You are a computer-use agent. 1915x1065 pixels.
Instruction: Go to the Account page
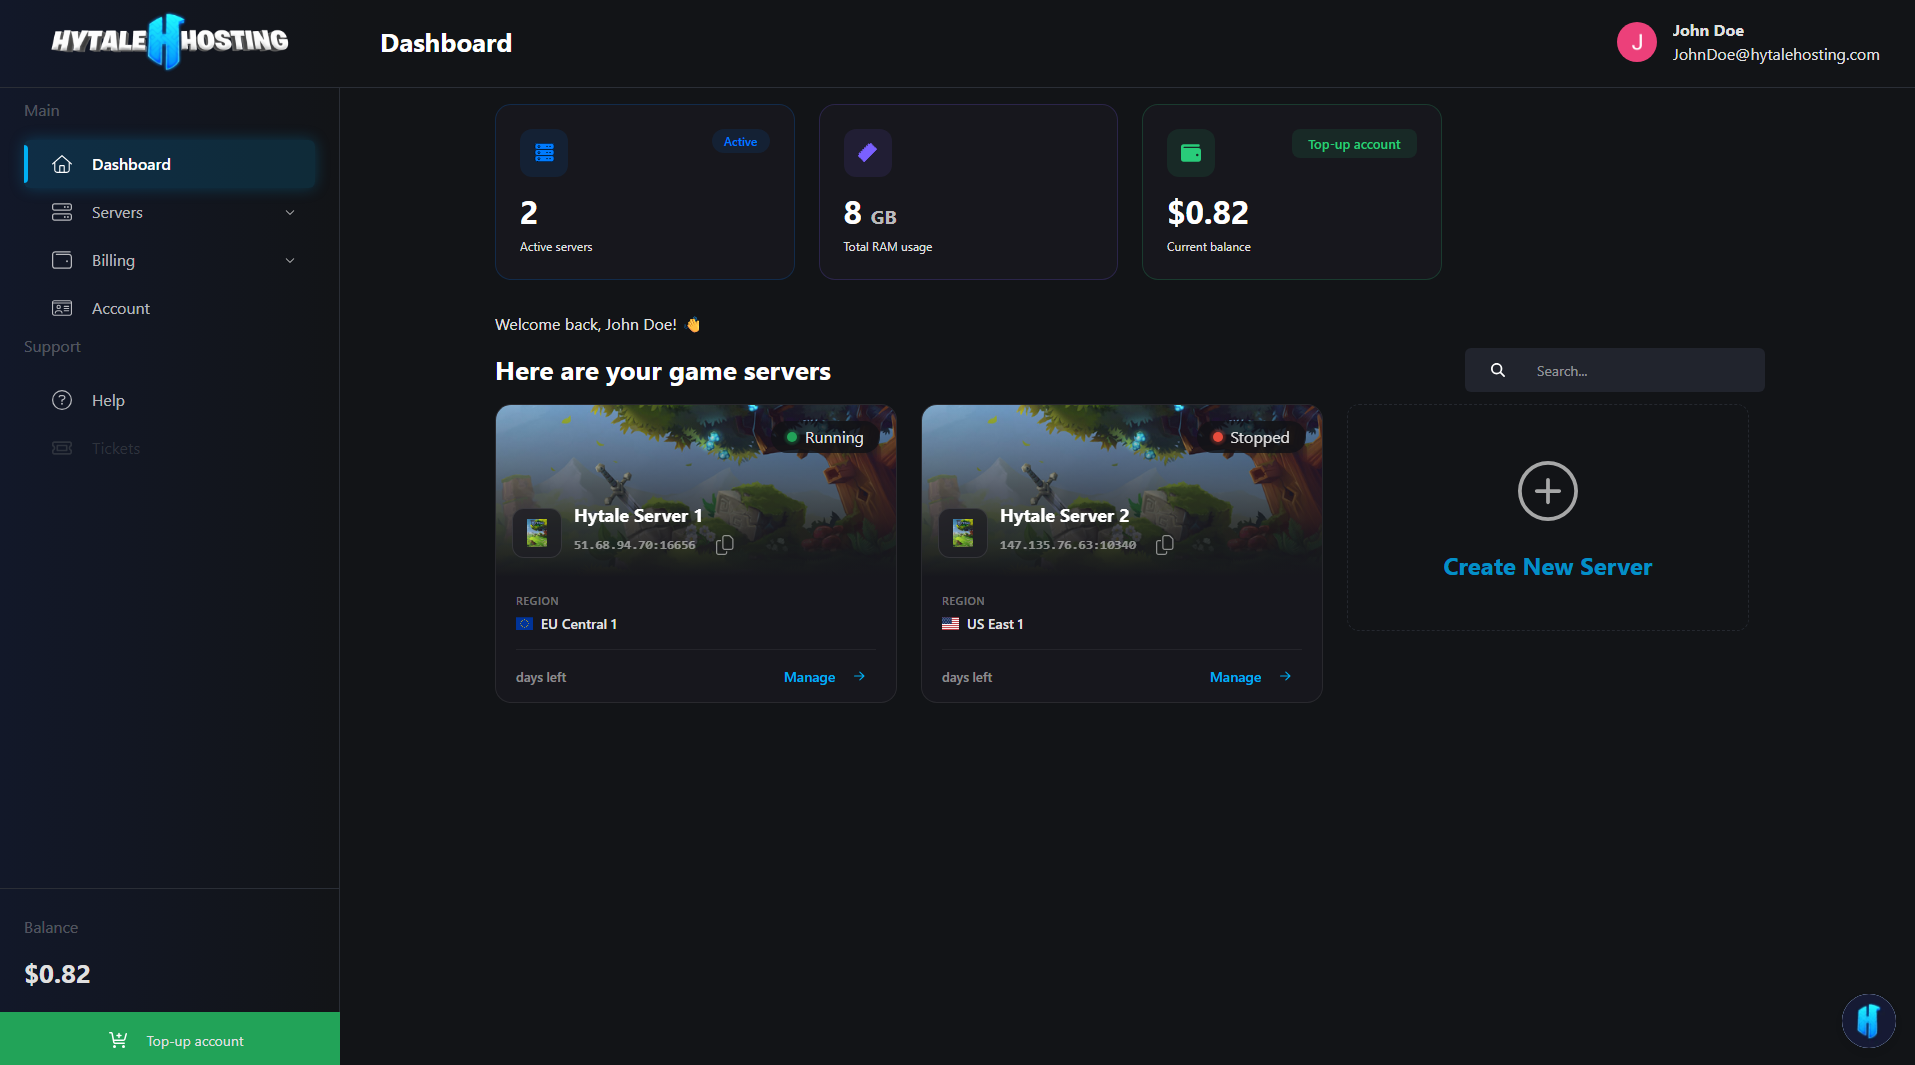[x=170, y=308]
